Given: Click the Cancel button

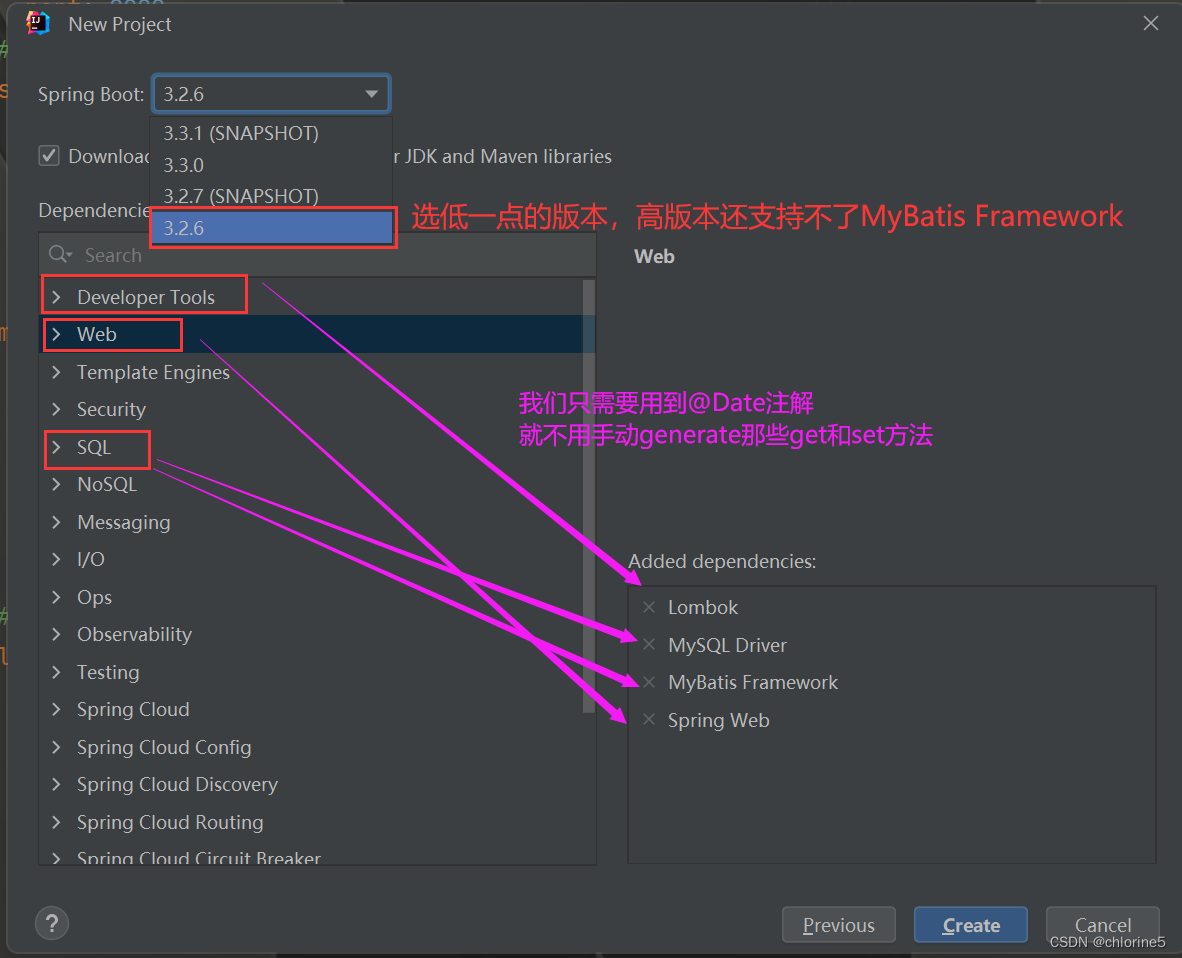Looking at the screenshot, I should point(1102,925).
